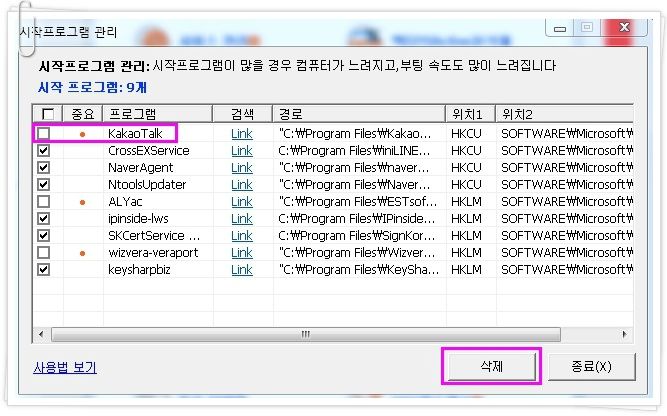Check the KakaoTalk row checkbox
The image size is (667, 416).
43,134
